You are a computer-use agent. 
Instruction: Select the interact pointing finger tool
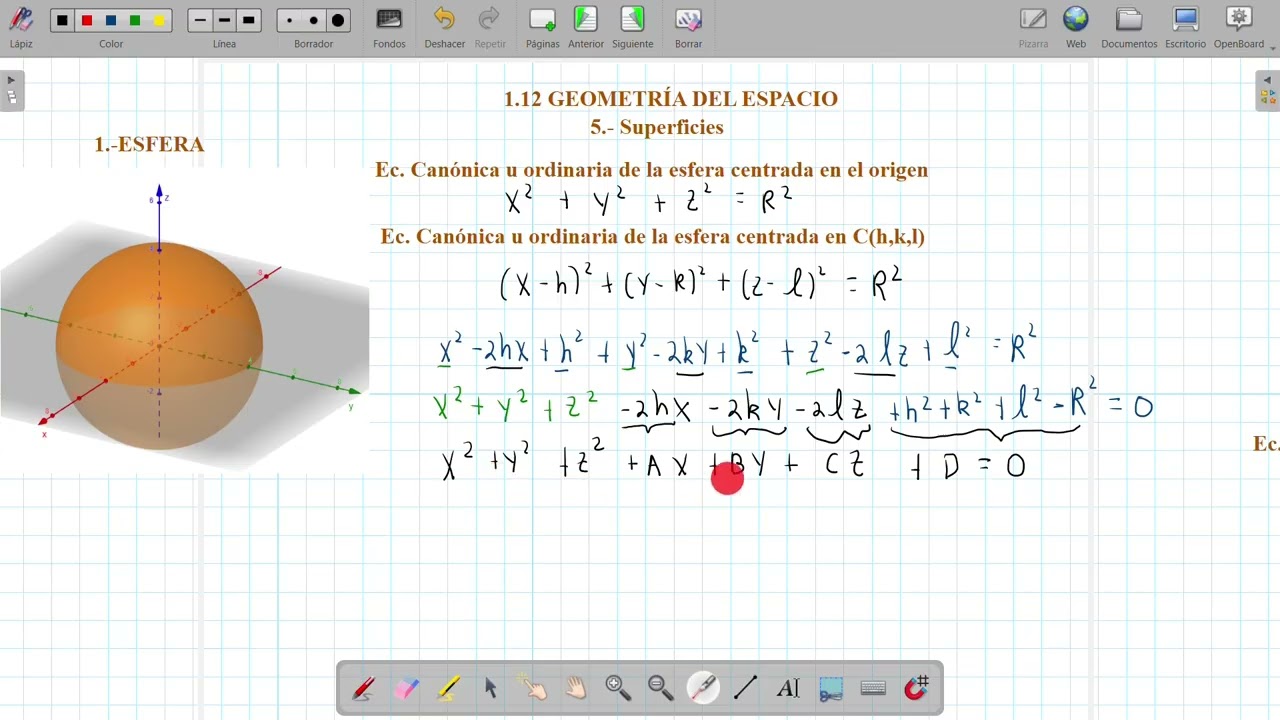[533, 688]
